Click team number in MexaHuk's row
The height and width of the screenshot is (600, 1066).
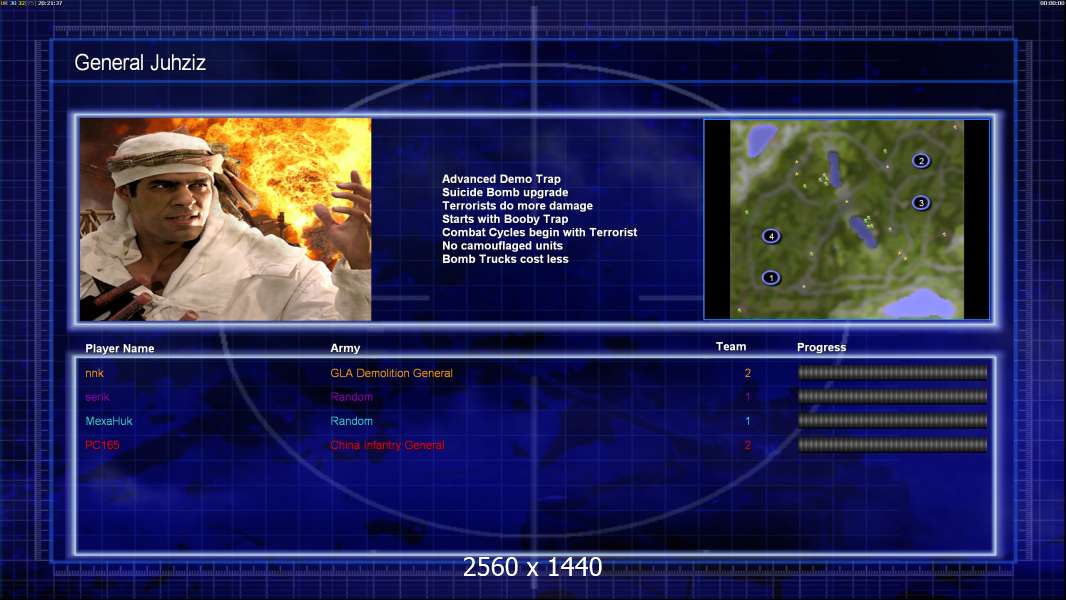(x=748, y=421)
